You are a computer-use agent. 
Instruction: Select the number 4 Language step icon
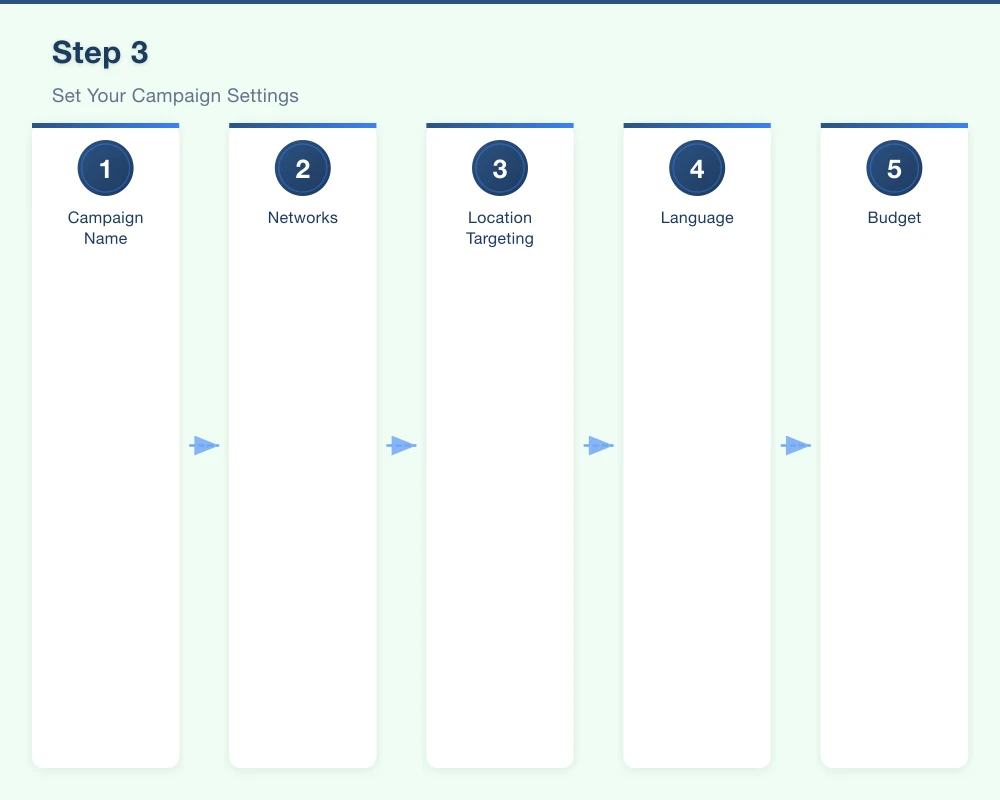coord(696,168)
